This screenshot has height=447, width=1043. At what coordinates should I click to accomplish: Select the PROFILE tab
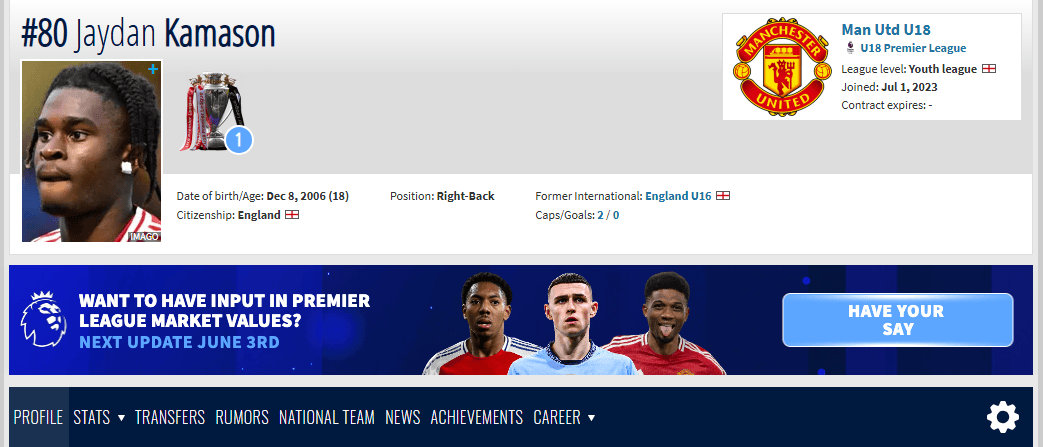39,417
